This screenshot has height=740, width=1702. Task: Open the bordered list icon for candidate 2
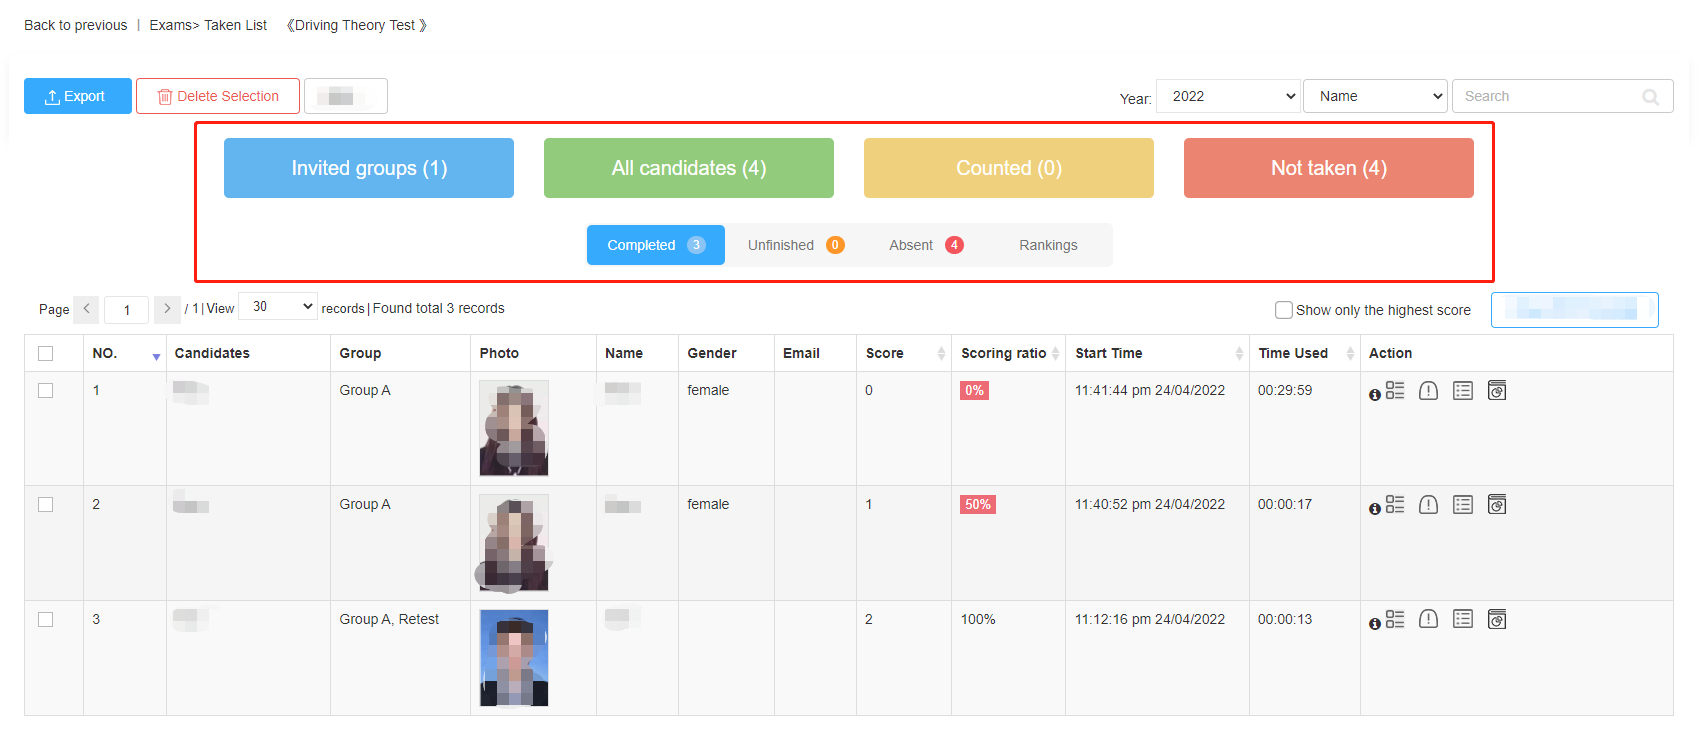[1462, 505]
